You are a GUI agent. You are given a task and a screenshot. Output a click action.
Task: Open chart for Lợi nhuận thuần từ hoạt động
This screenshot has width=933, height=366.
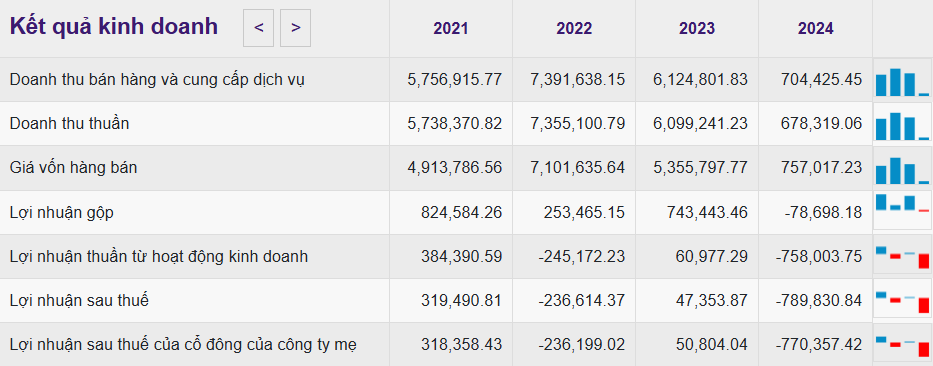902,256
